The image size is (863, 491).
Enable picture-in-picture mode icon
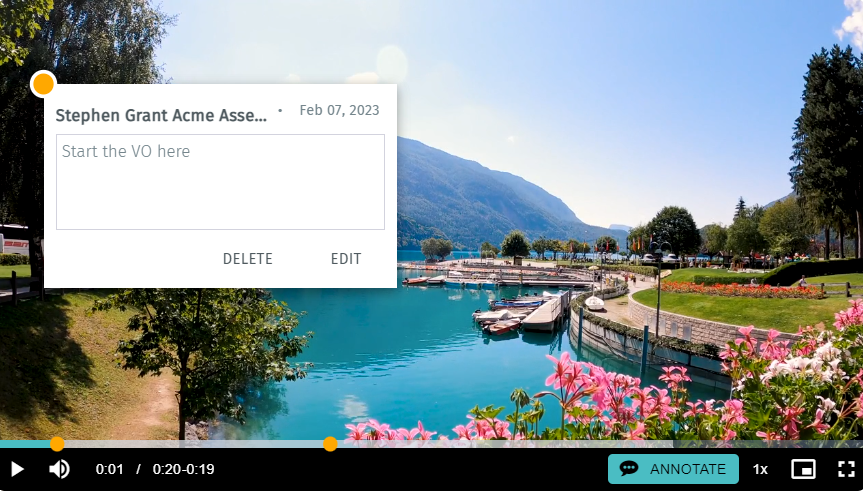pos(803,470)
